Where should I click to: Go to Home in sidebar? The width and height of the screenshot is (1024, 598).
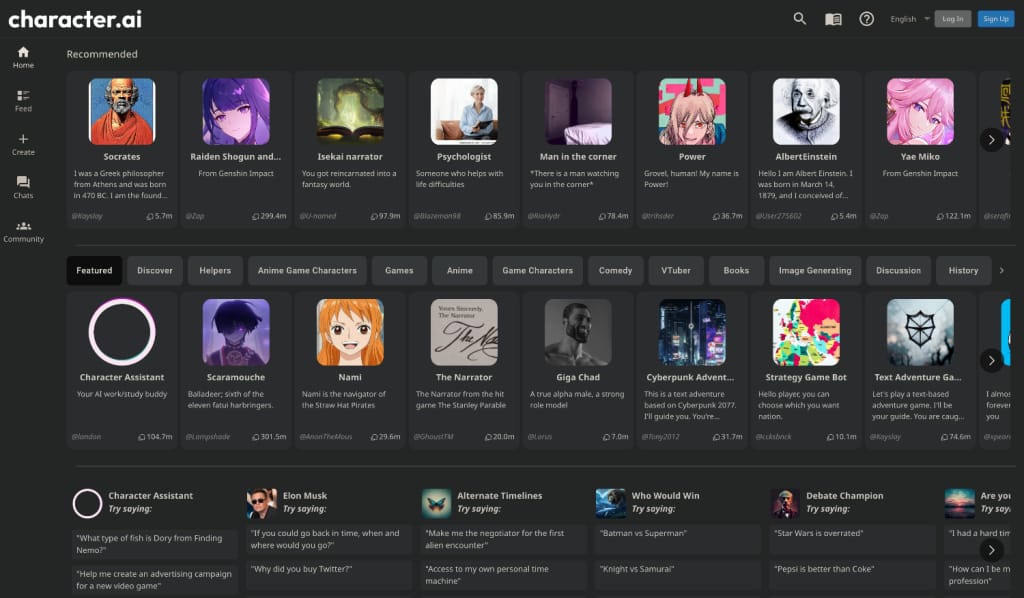[x=24, y=57]
